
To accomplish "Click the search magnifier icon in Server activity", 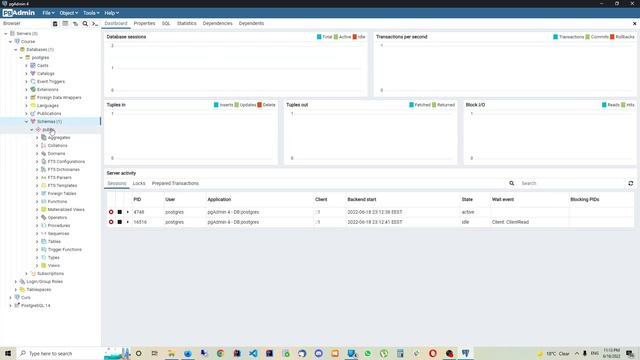I will click(511, 183).
